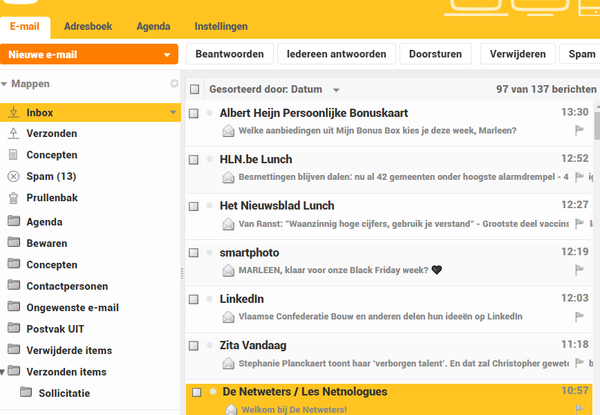The height and width of the screenshot is (415, 600).
Task: Click the Ongewenste e-mail folder icon
Action: (14, 306)
